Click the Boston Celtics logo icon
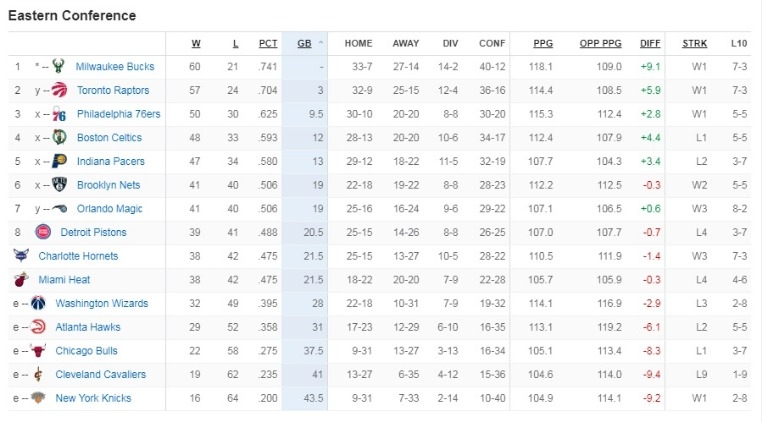 [x=58, y=137]
